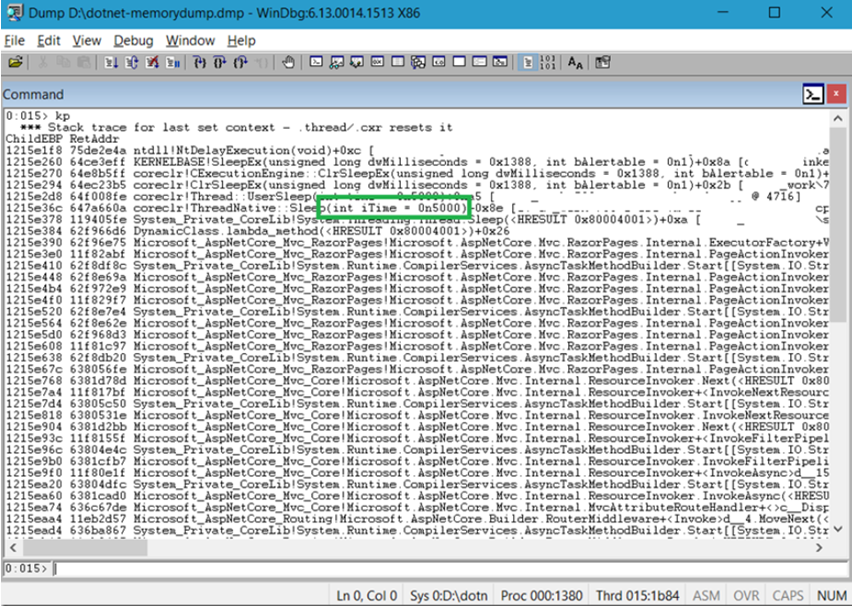852x606 pixels.
Task: Click the OVR status bar indicator
Action: point(746,596)
